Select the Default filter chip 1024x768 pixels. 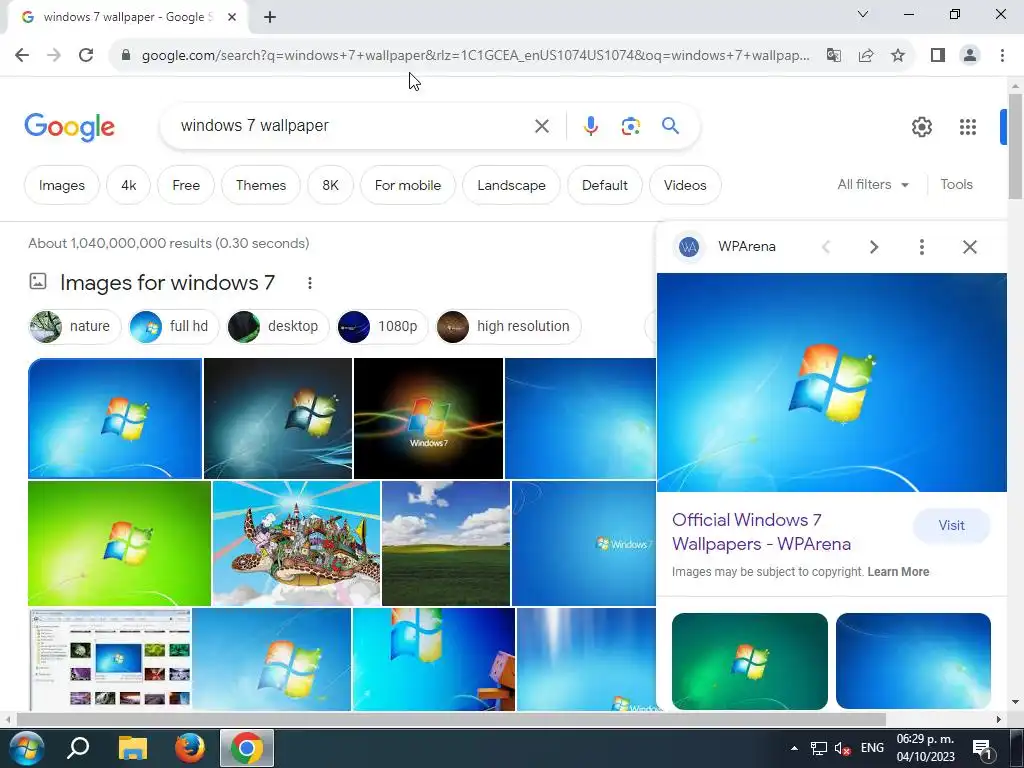(605, 185)
